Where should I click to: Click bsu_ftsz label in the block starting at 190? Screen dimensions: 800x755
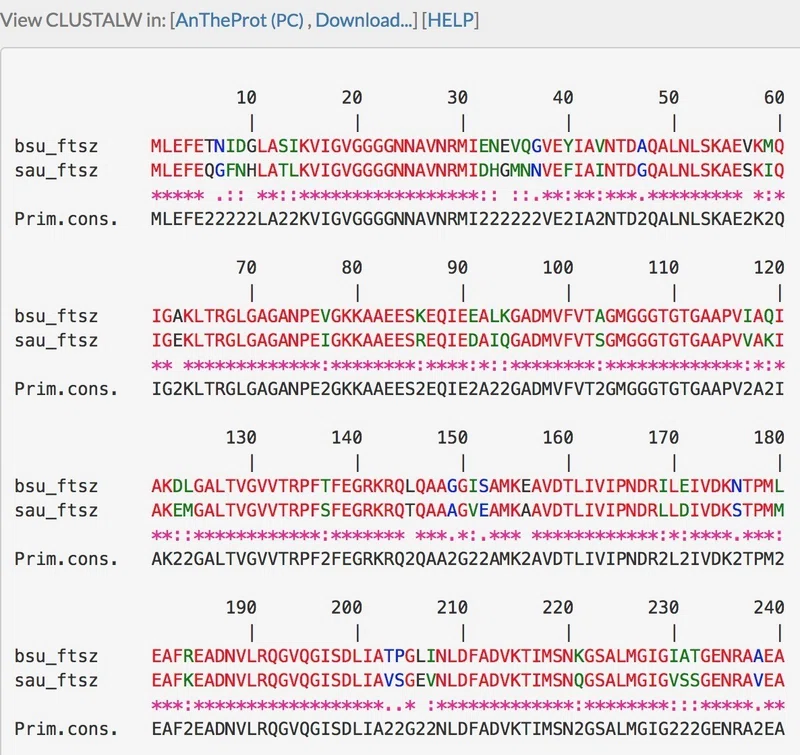pyautogui.click(x=56, y=656)
